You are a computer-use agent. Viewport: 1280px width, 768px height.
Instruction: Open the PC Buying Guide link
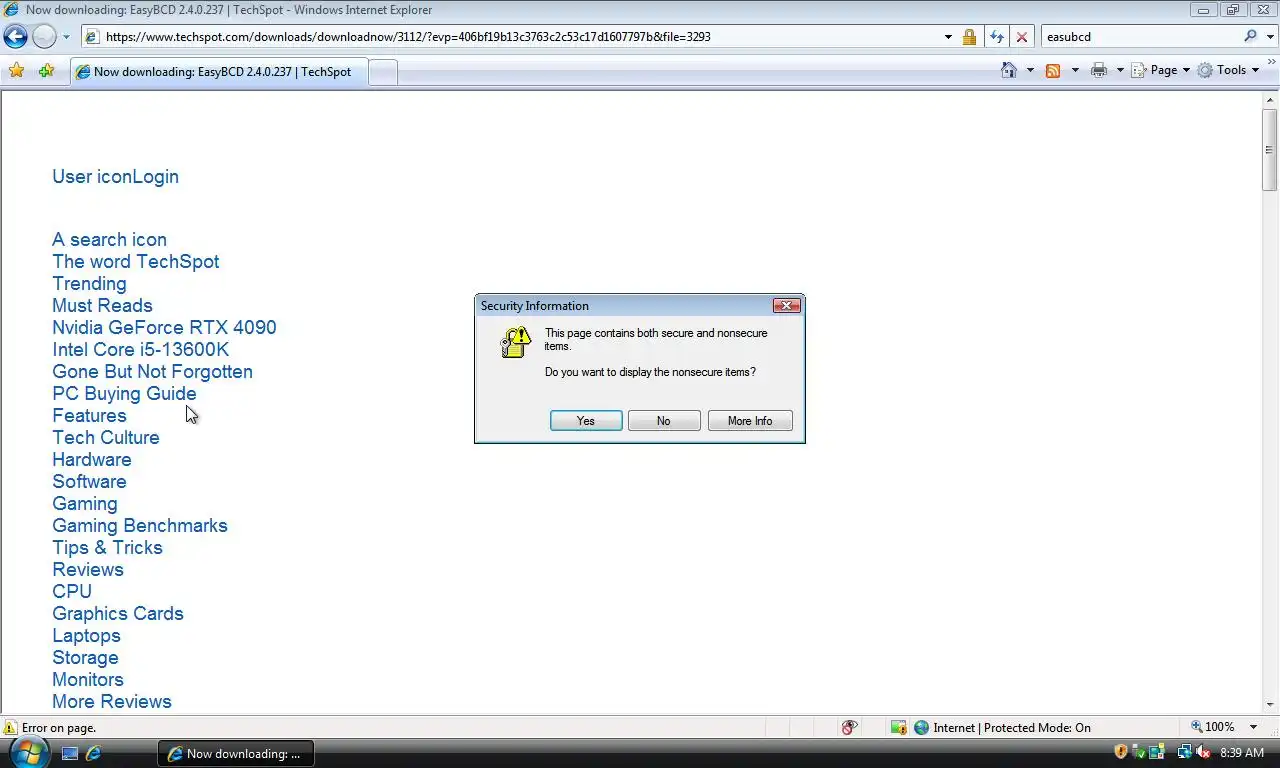[x=125, y=394]
